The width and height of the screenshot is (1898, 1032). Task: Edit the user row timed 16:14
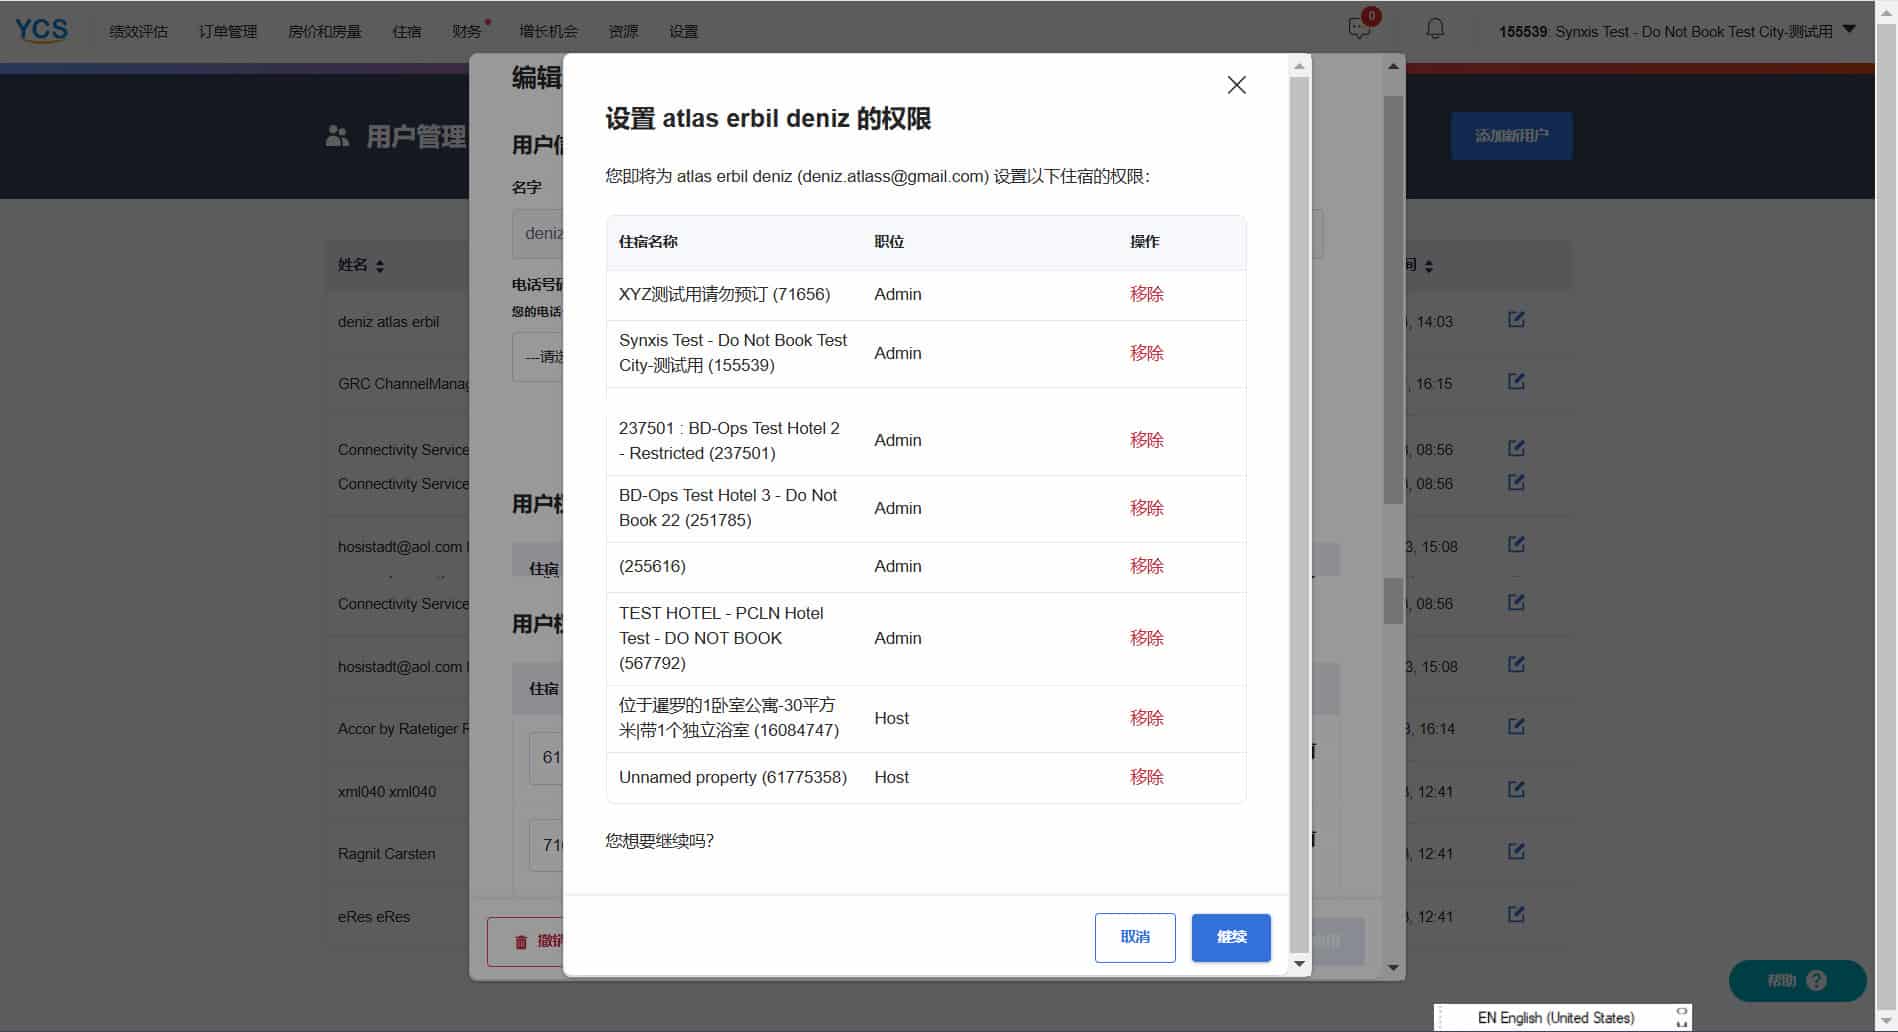1516,727
